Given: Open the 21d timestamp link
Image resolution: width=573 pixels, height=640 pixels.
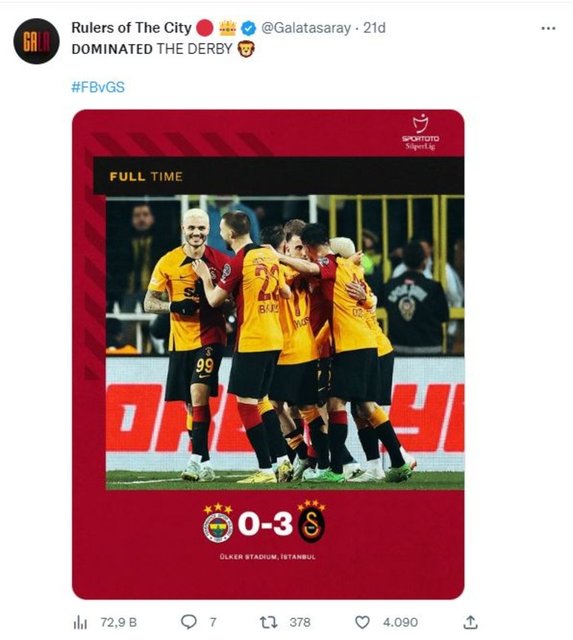Looking at the screenshot, I should point(374,28).
